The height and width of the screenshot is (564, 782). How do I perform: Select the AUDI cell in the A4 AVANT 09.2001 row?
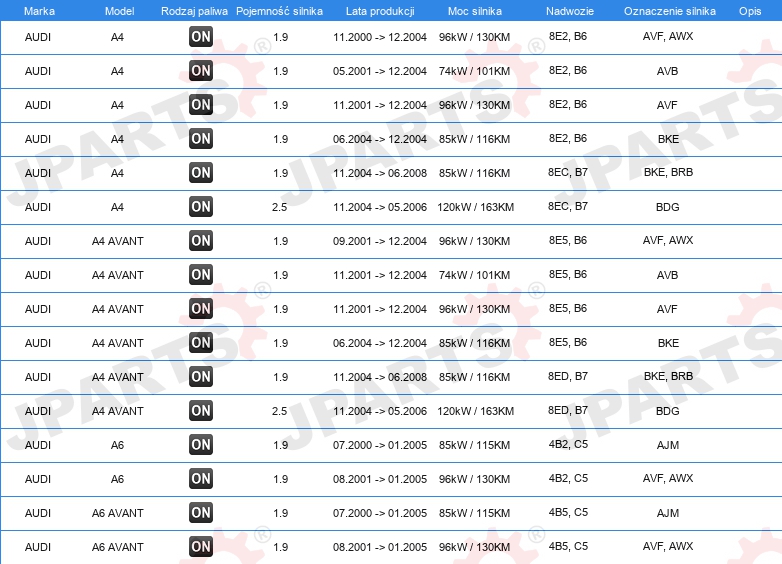click(38, 241)
